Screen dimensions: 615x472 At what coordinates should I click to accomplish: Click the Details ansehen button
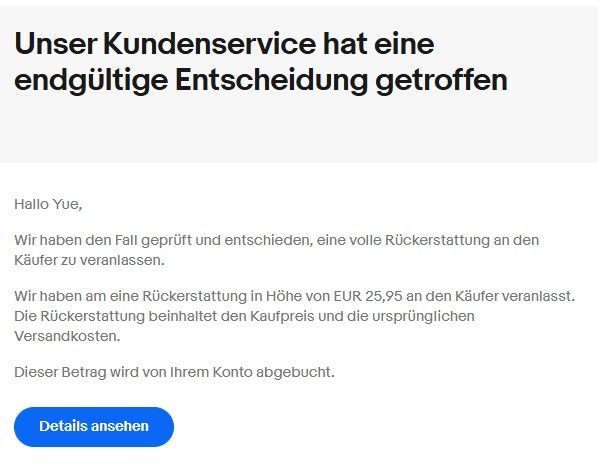[94, 426]
